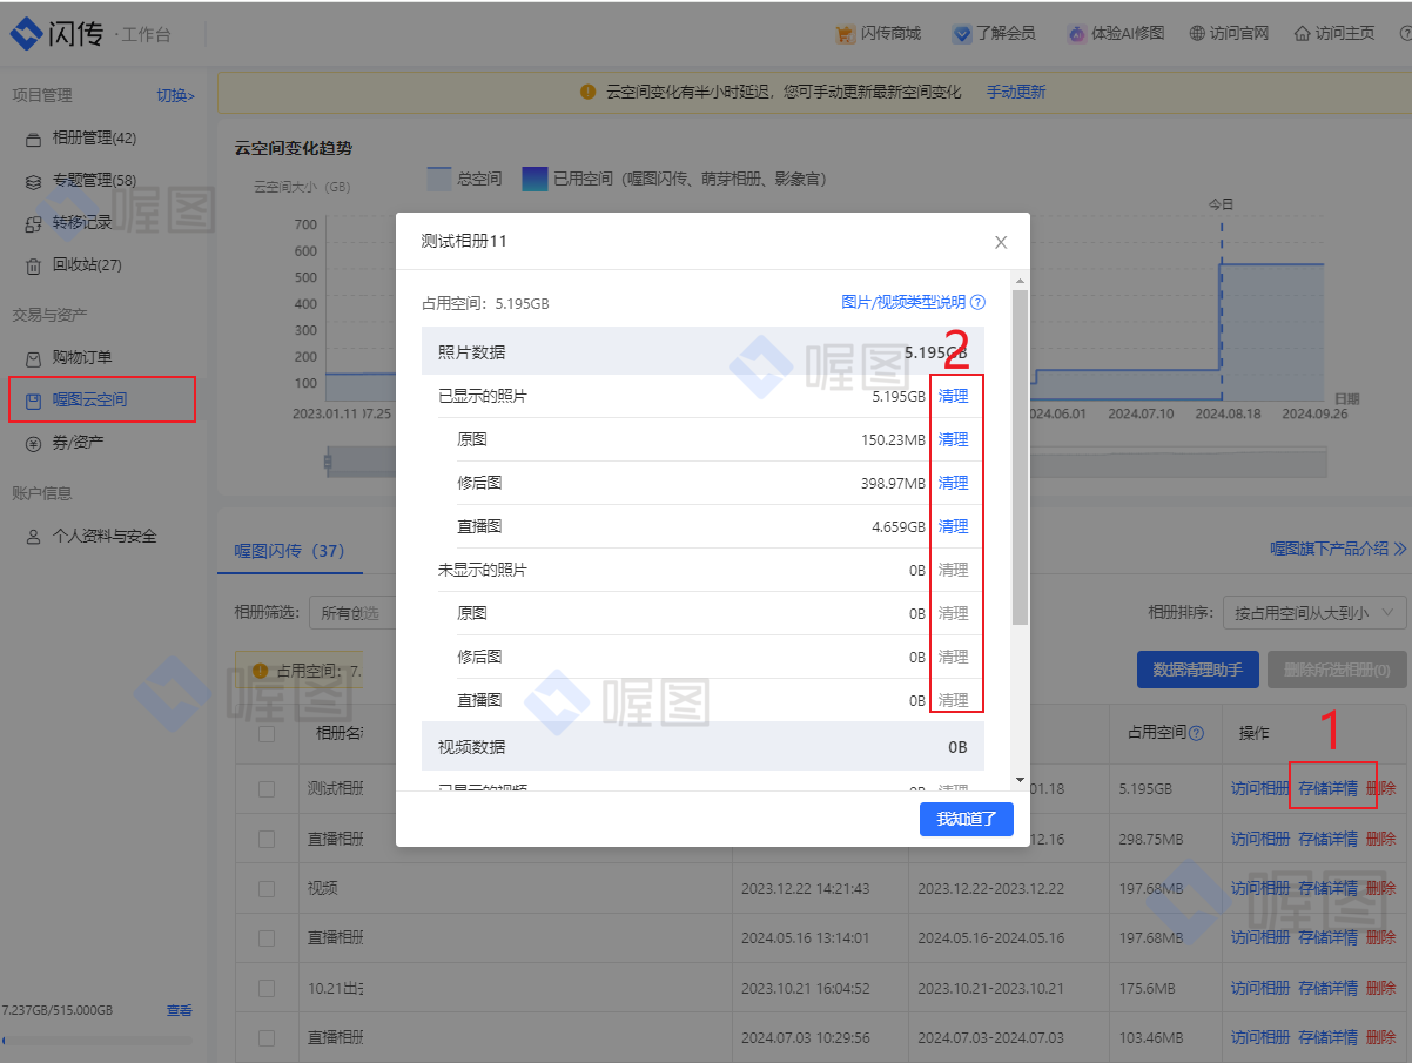Click 清理 for 150.23MB 原图

(953, 440)
